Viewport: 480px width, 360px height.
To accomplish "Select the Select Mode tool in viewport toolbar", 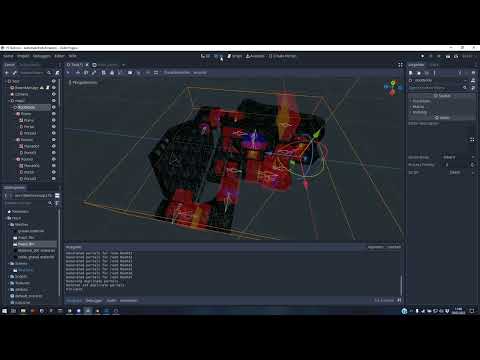I will click(x=69, y=73).
